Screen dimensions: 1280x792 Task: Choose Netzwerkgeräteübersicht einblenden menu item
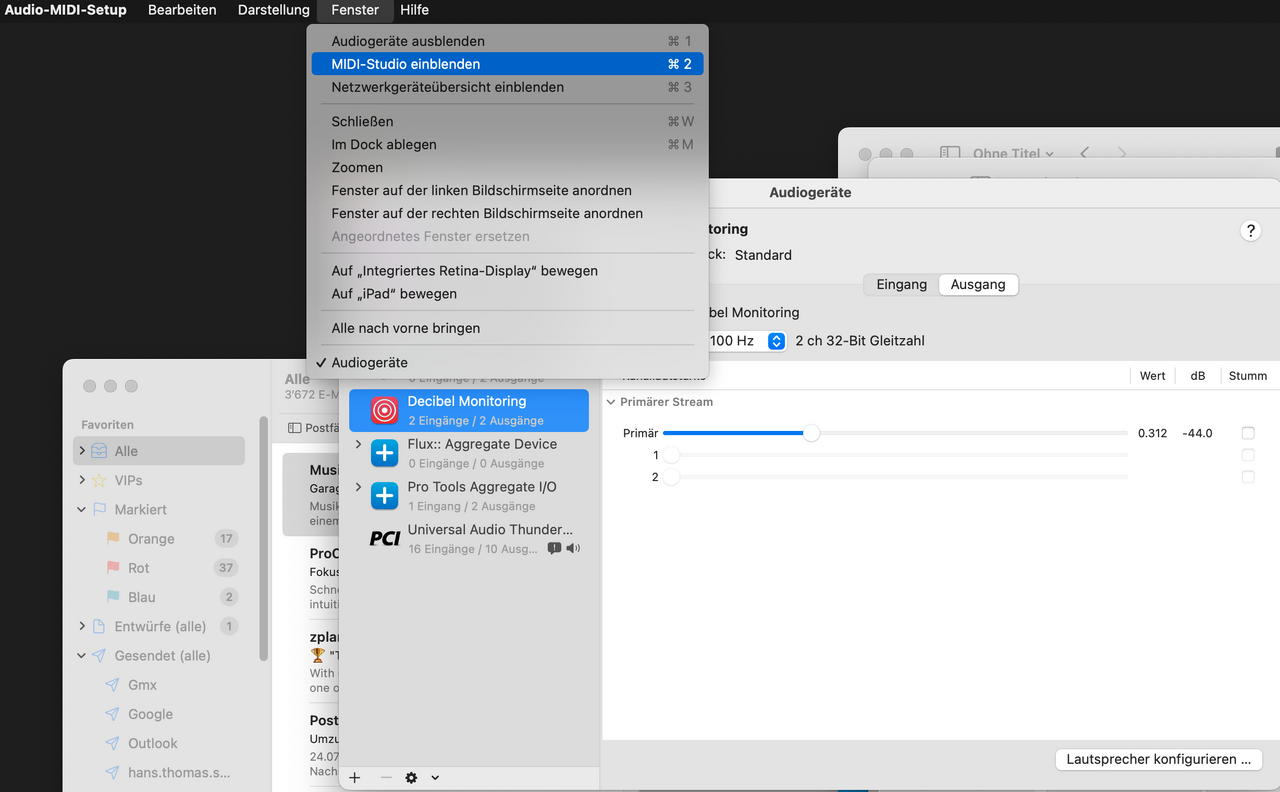coord(507,87)
